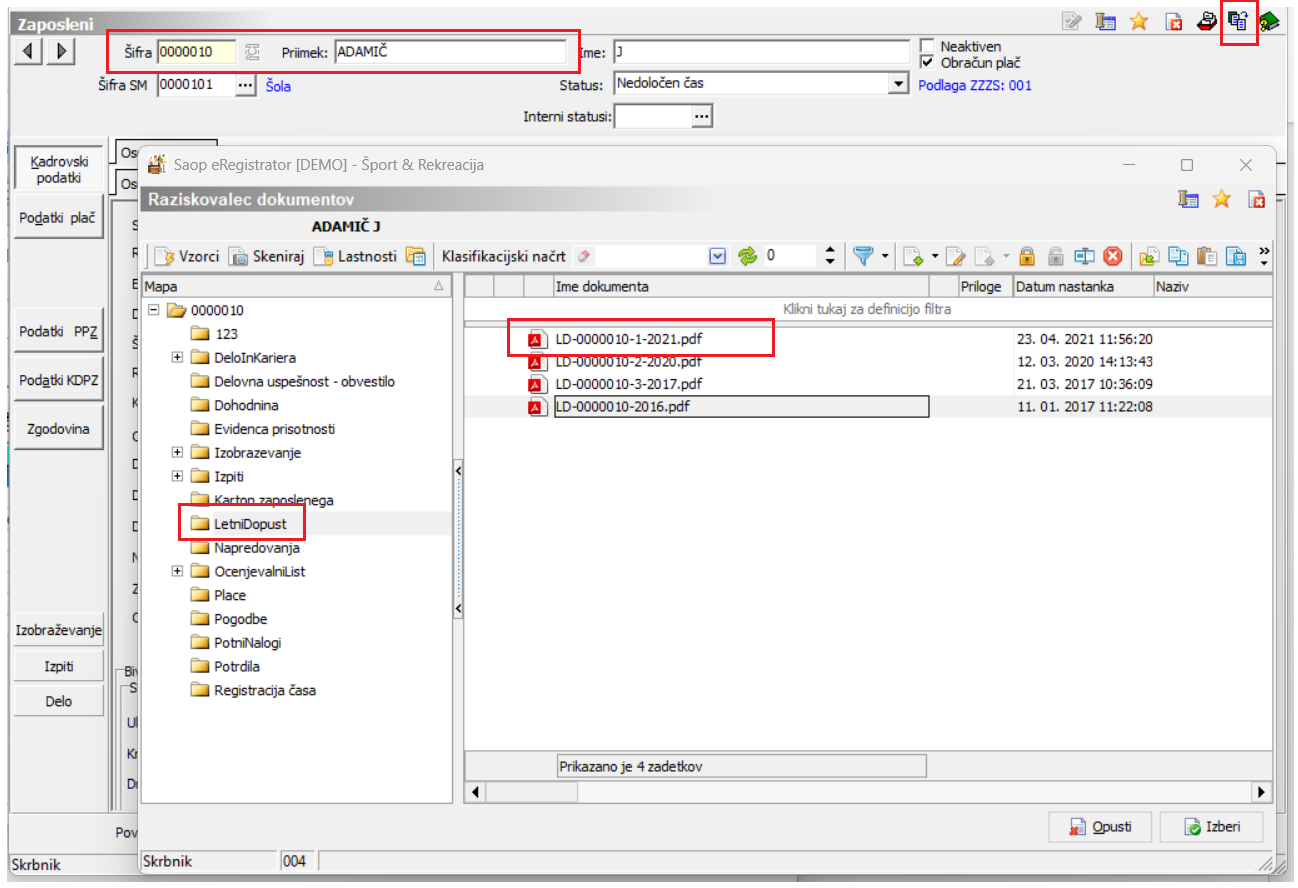Open the eRegistrator documents icon in Zaposleni header

click(x=1239, y=21)
